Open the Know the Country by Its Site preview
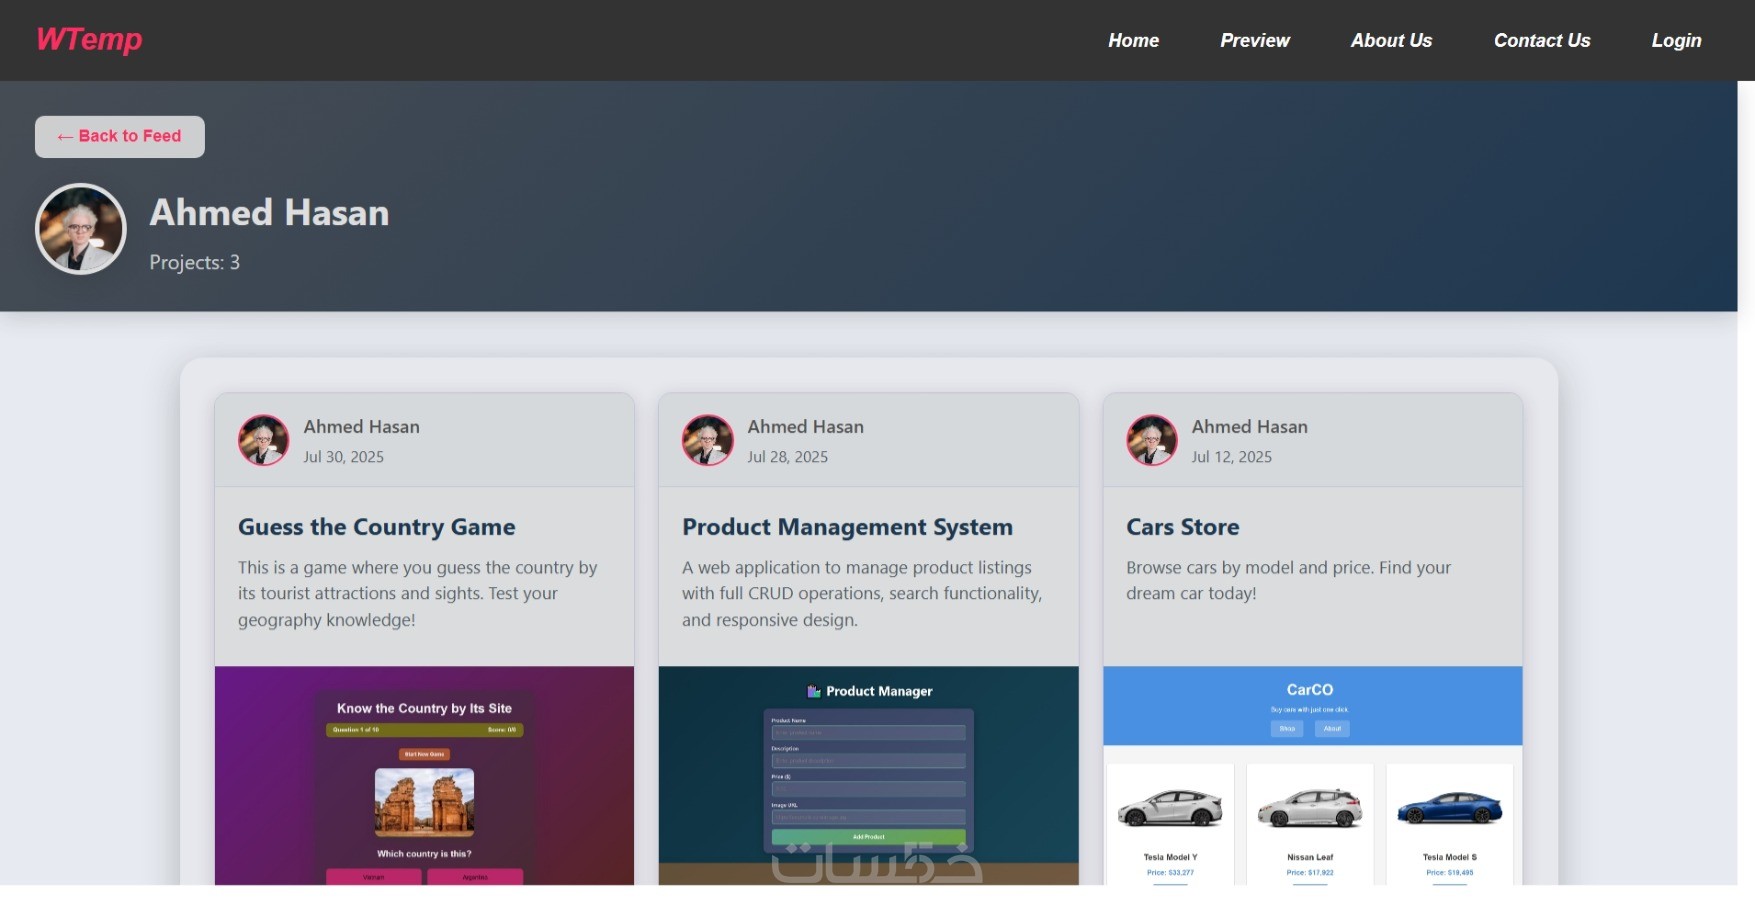Viewport: 1755px width, 902px height. [424, 775]
